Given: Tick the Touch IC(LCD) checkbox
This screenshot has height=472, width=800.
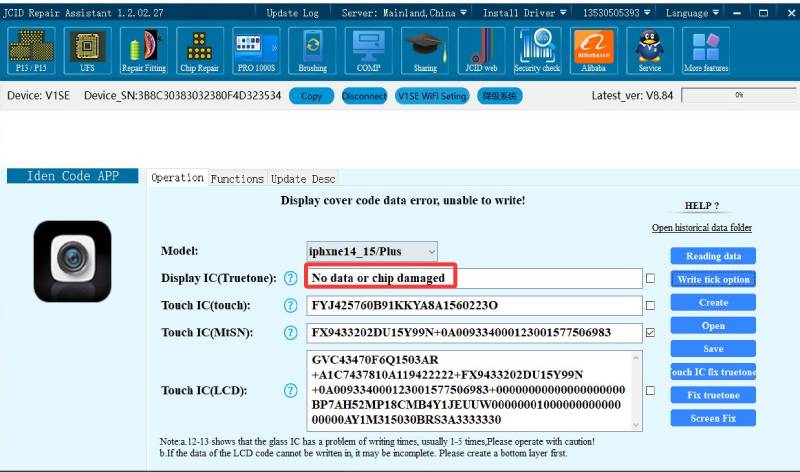Looking at the screenshot, I should 650,390.
